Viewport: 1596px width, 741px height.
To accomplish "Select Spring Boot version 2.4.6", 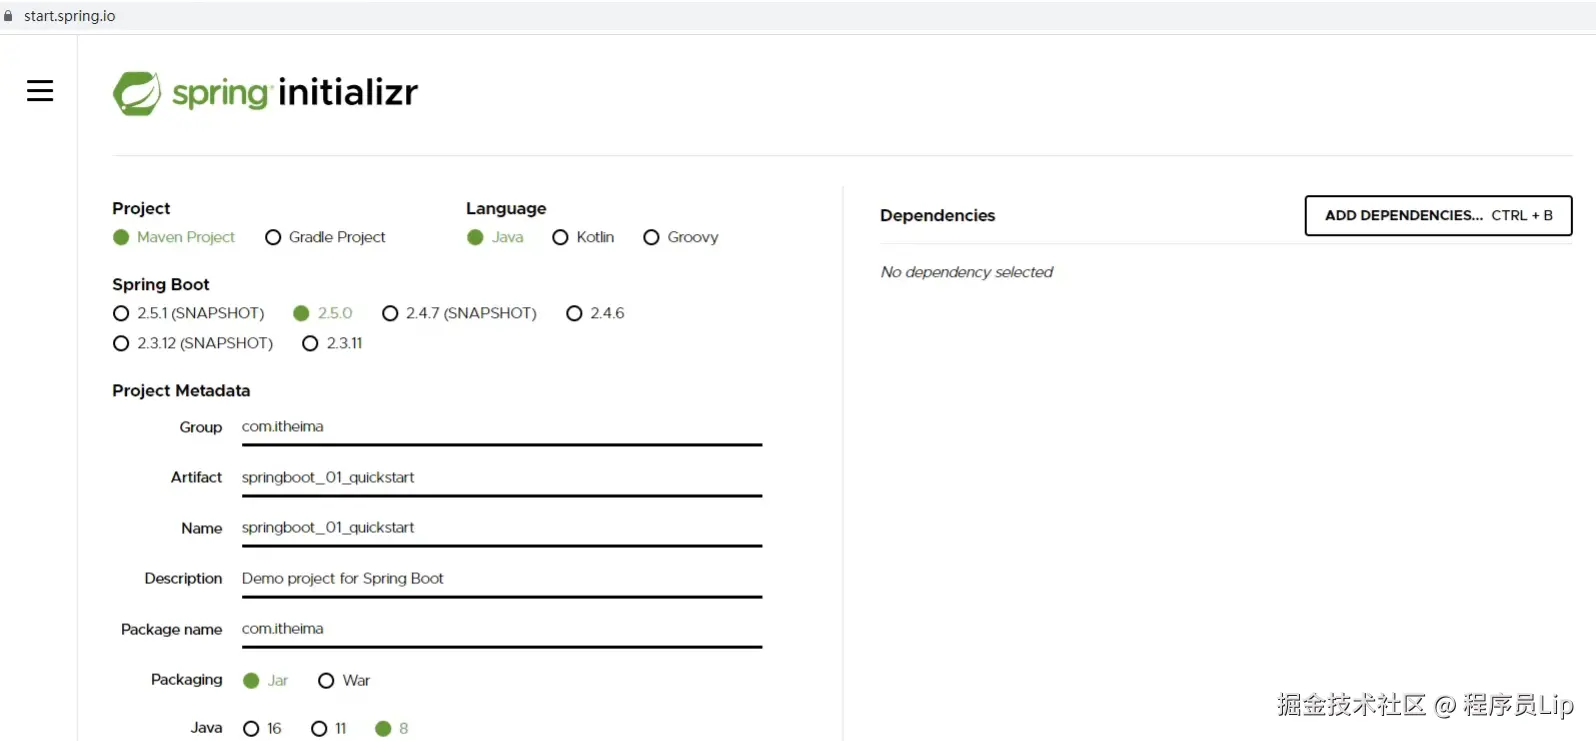I will point(595,313).
